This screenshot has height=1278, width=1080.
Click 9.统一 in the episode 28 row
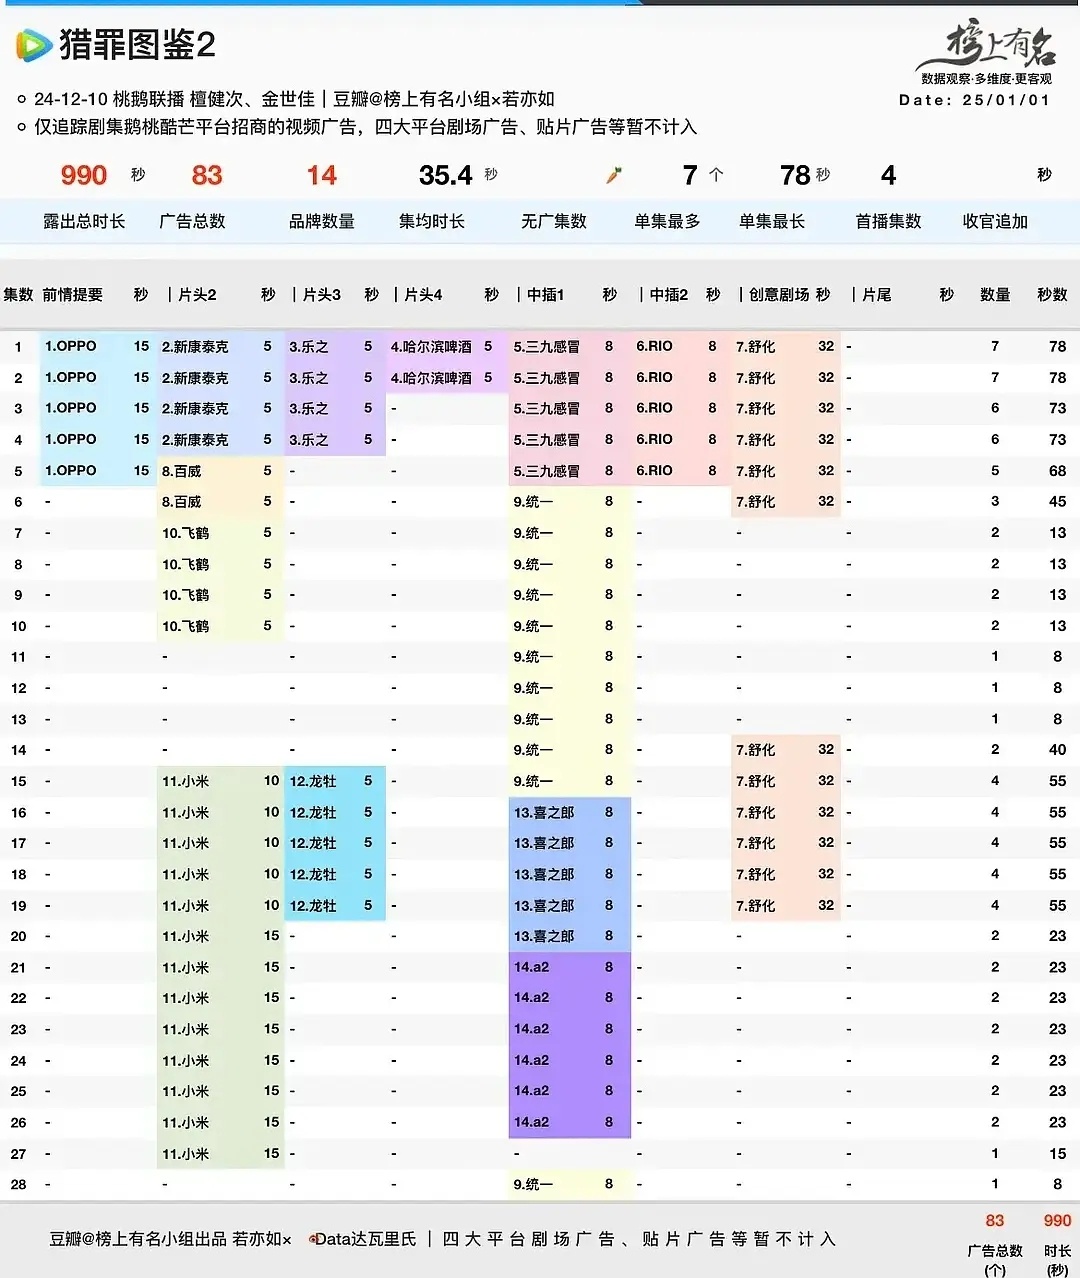tap(533, 1184)
